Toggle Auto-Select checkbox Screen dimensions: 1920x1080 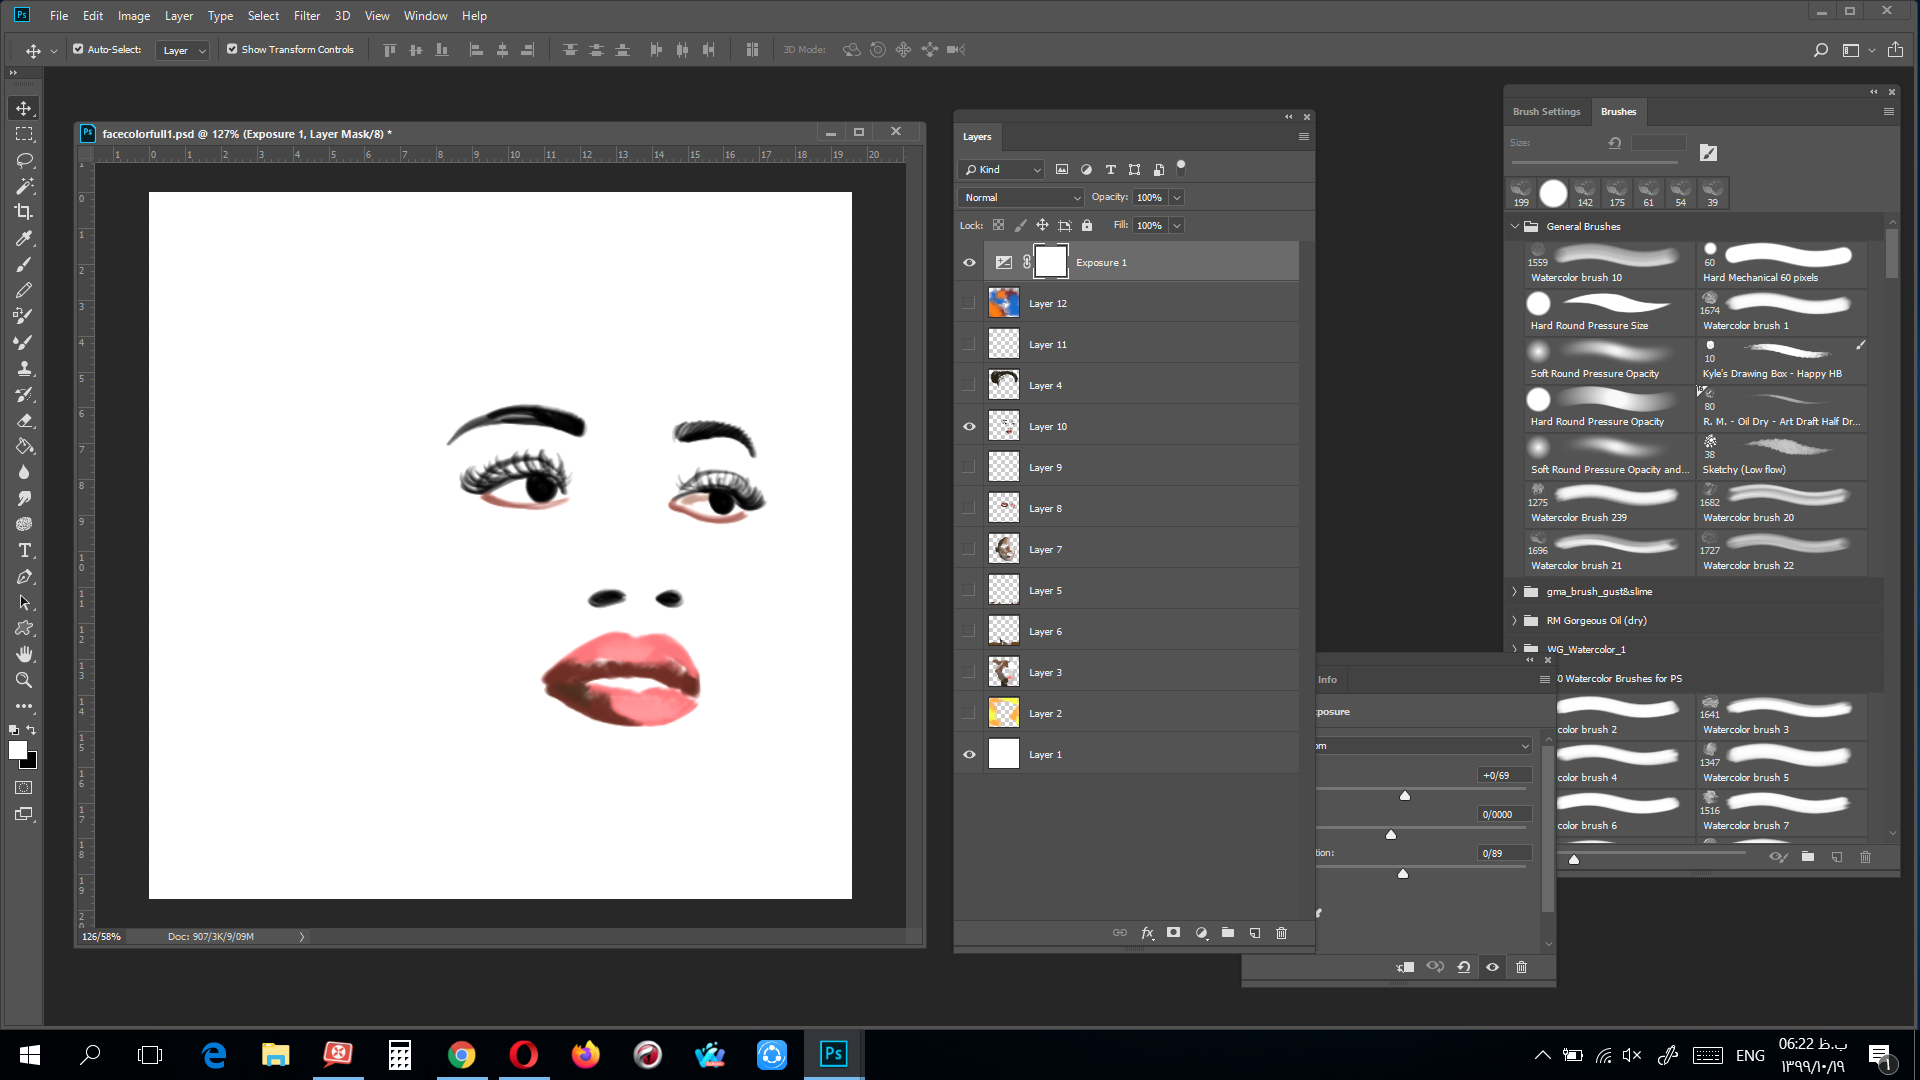(78, 49)
